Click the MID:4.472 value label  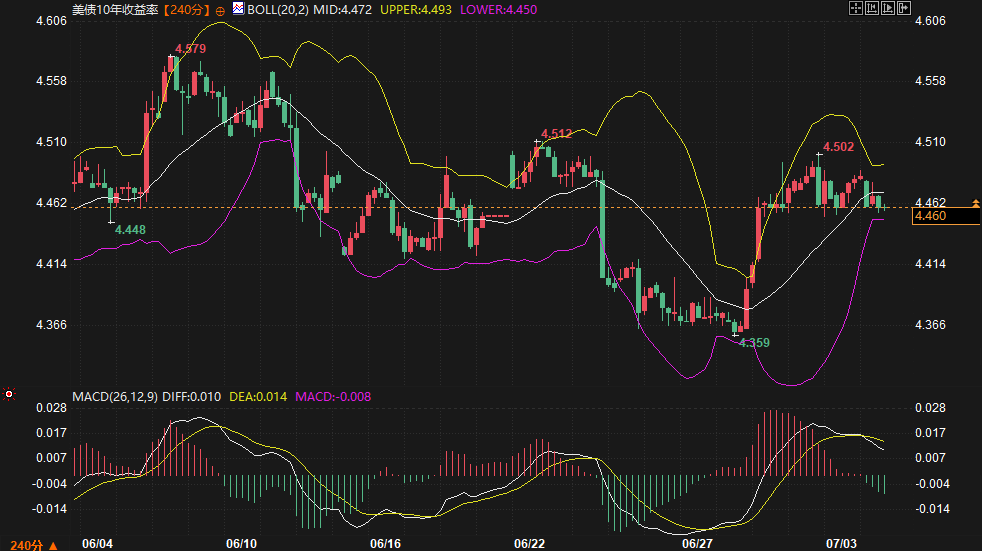pos(342,9)
